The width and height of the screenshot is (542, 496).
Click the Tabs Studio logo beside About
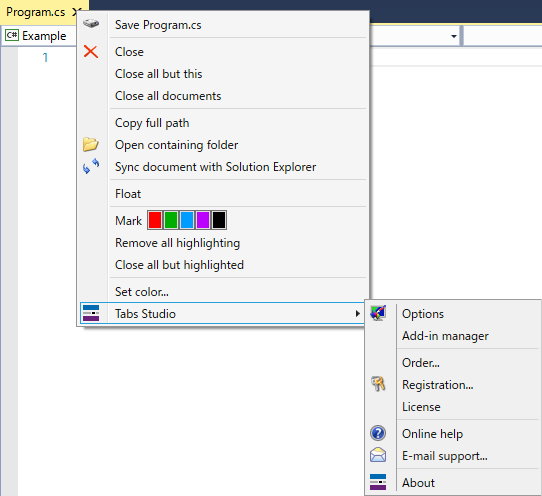point(378,482)
